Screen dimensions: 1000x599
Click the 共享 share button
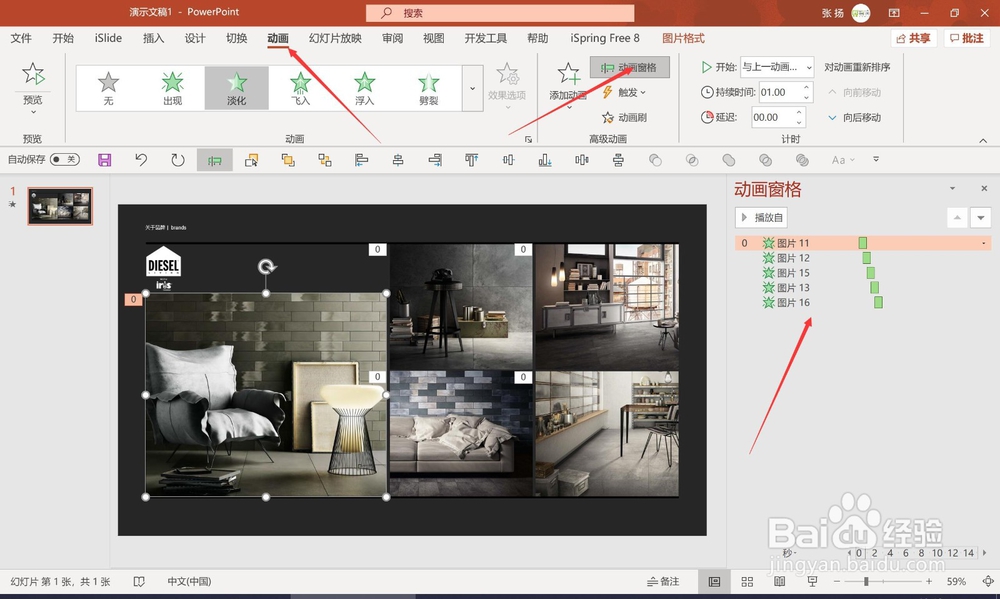pyautogui.click(x=913, y=38)
